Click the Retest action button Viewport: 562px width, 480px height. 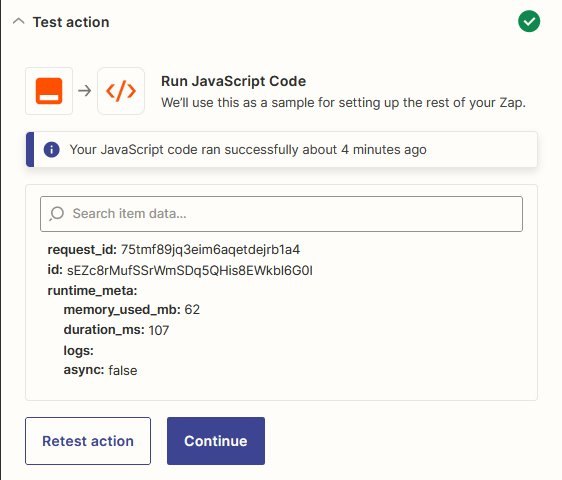tap(88, 441)
